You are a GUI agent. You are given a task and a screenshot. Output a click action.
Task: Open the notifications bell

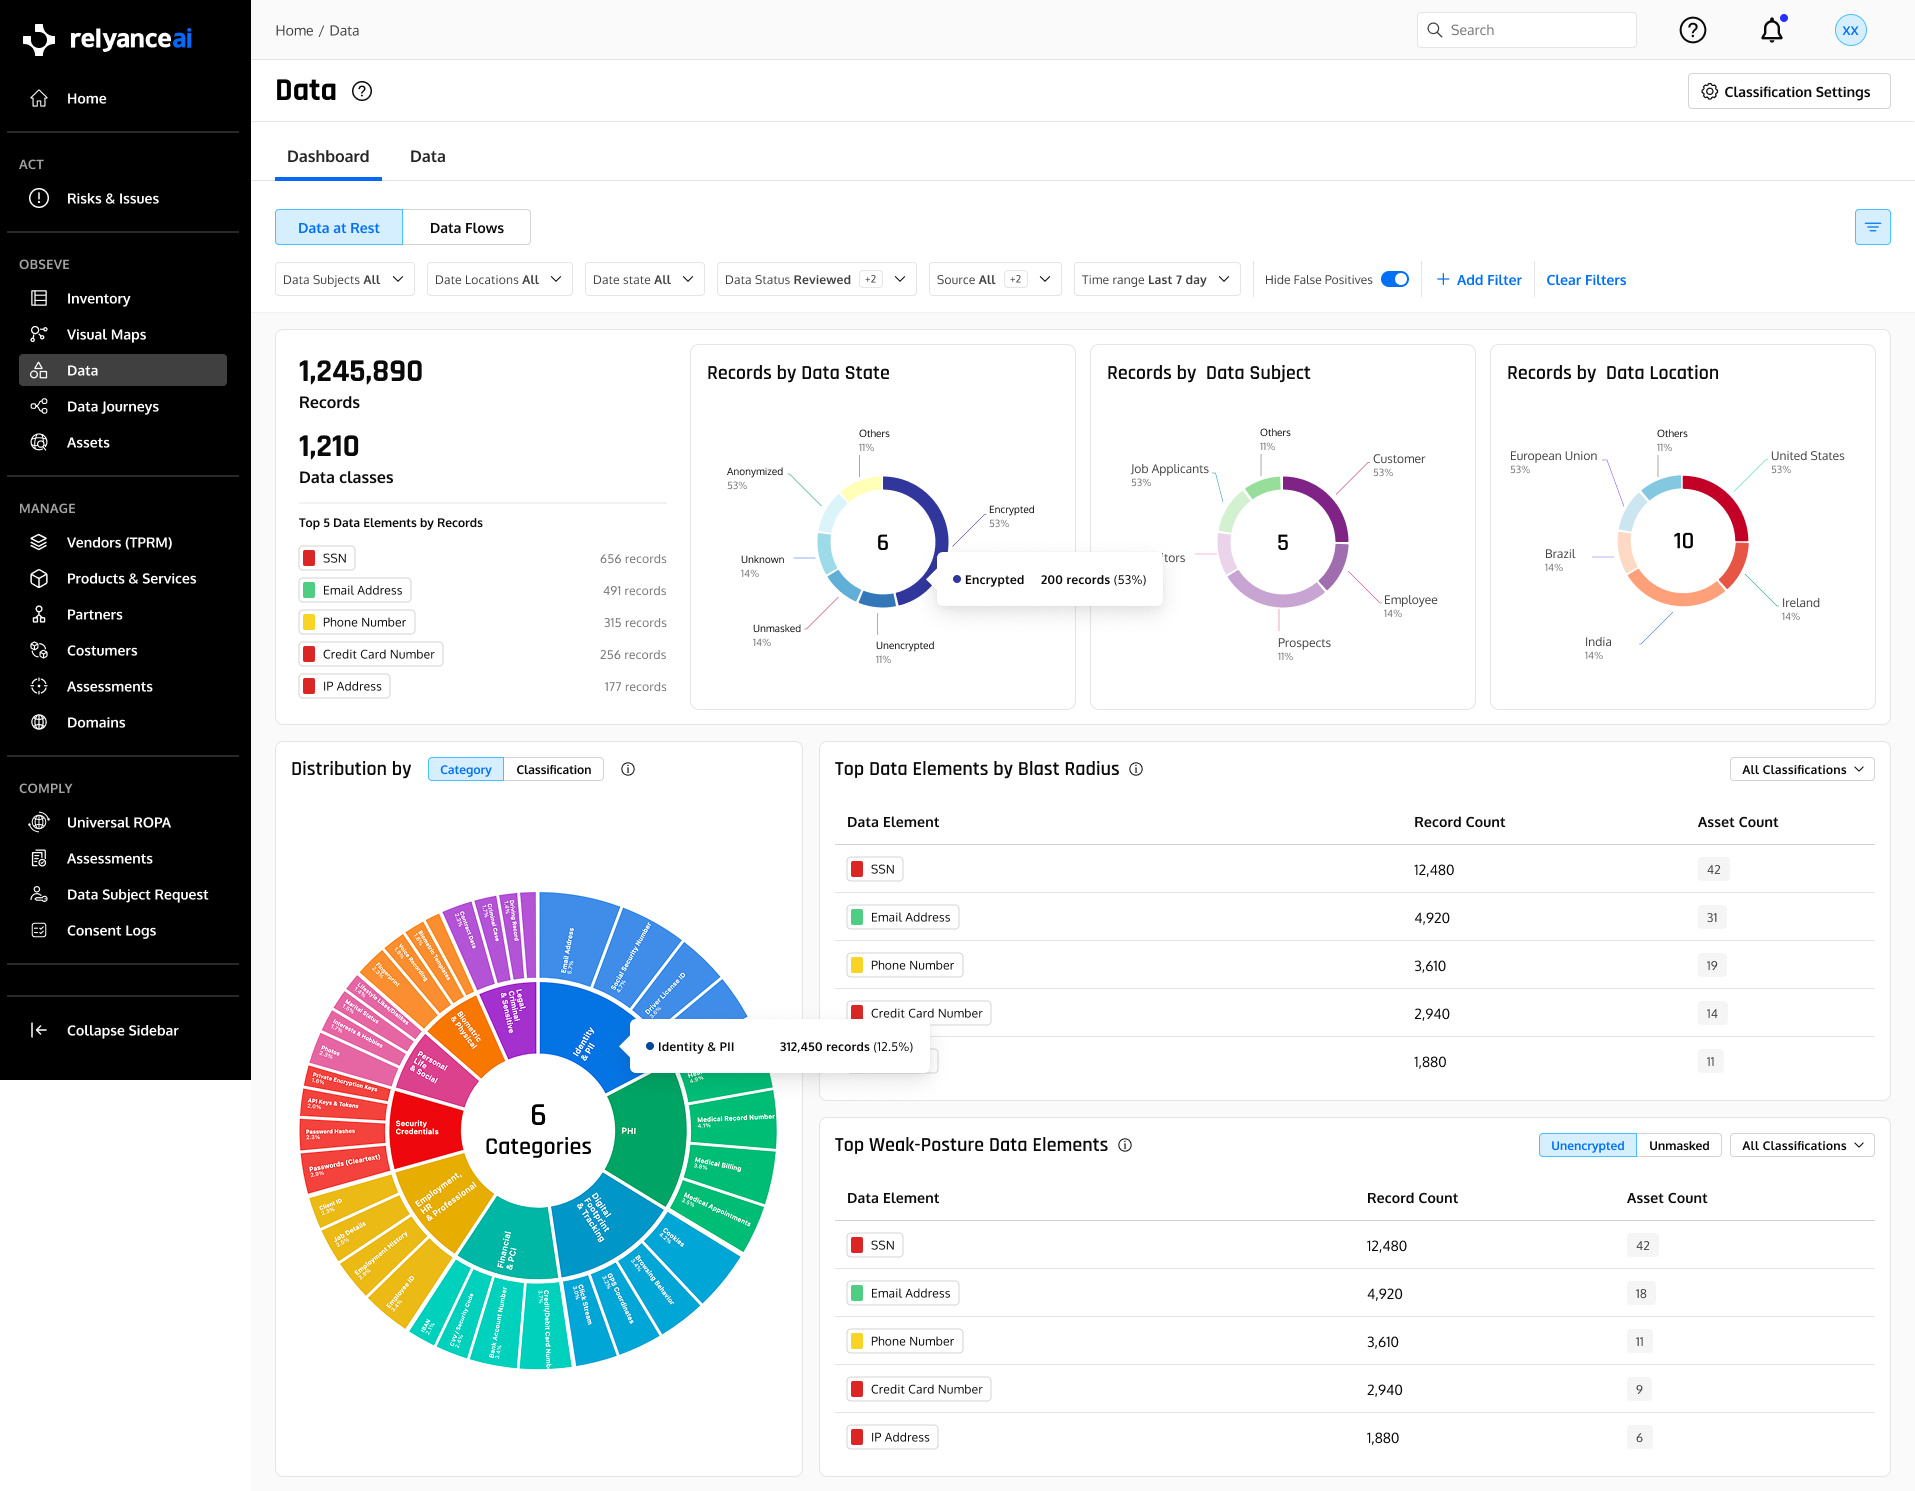[1772, 30]
